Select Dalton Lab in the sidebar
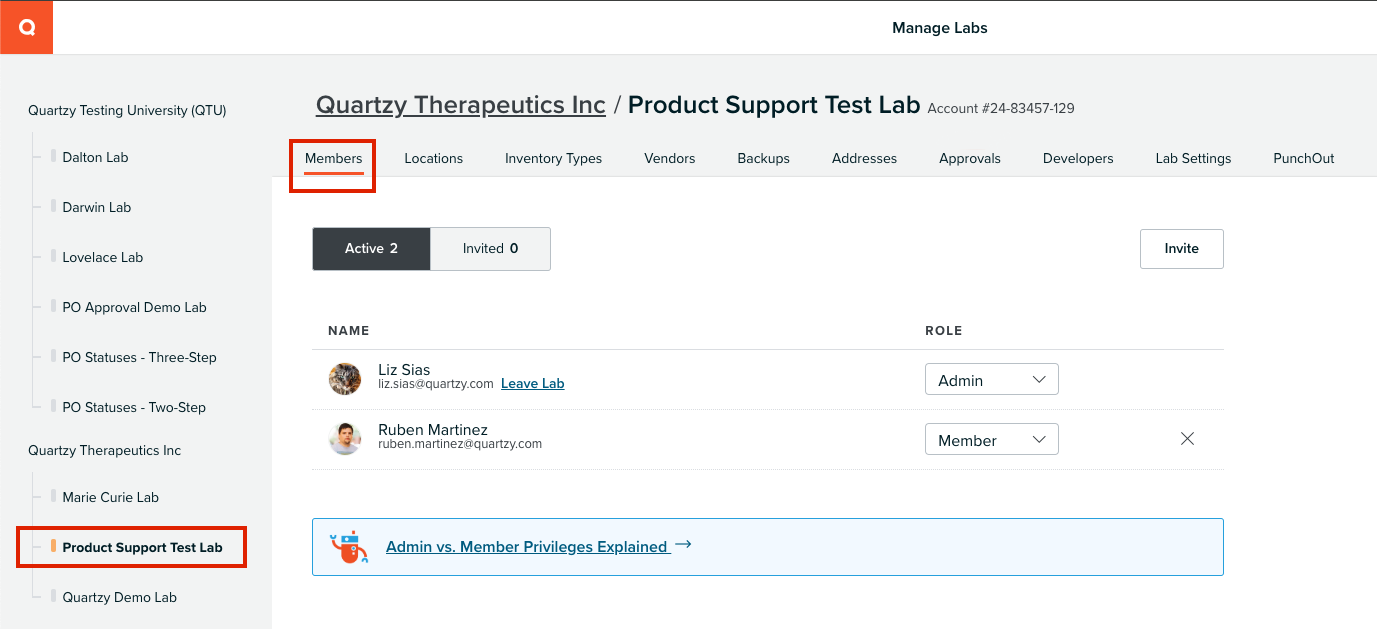 pos(95,157)
